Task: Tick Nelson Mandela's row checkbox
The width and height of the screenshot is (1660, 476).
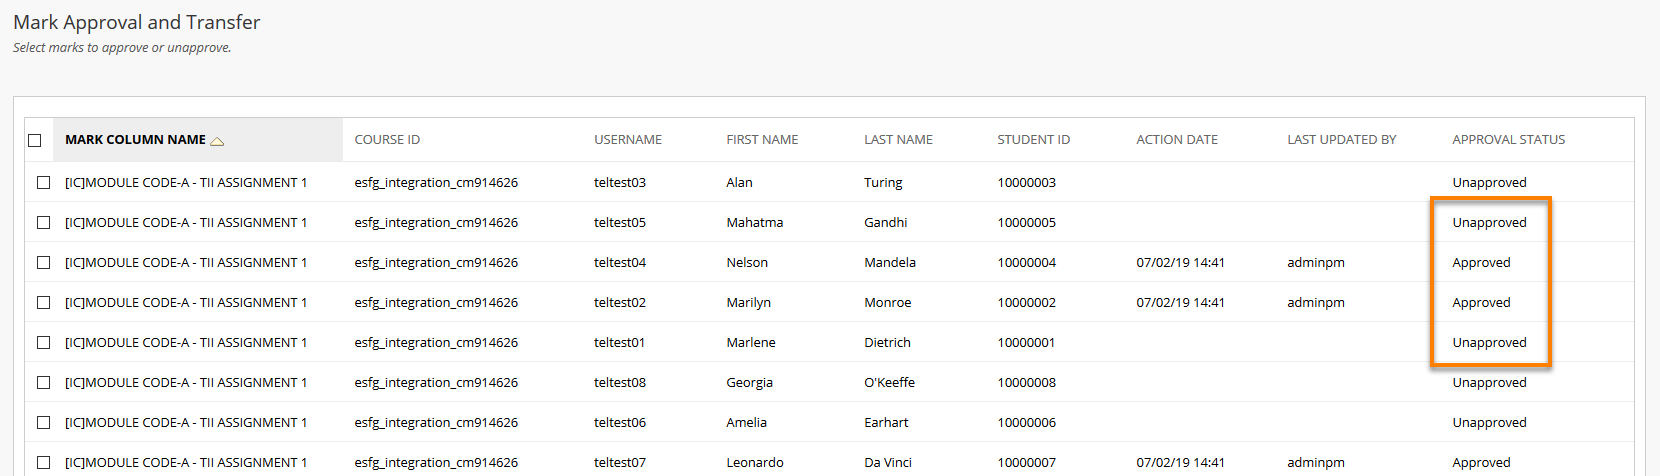Action: point(43,262)
